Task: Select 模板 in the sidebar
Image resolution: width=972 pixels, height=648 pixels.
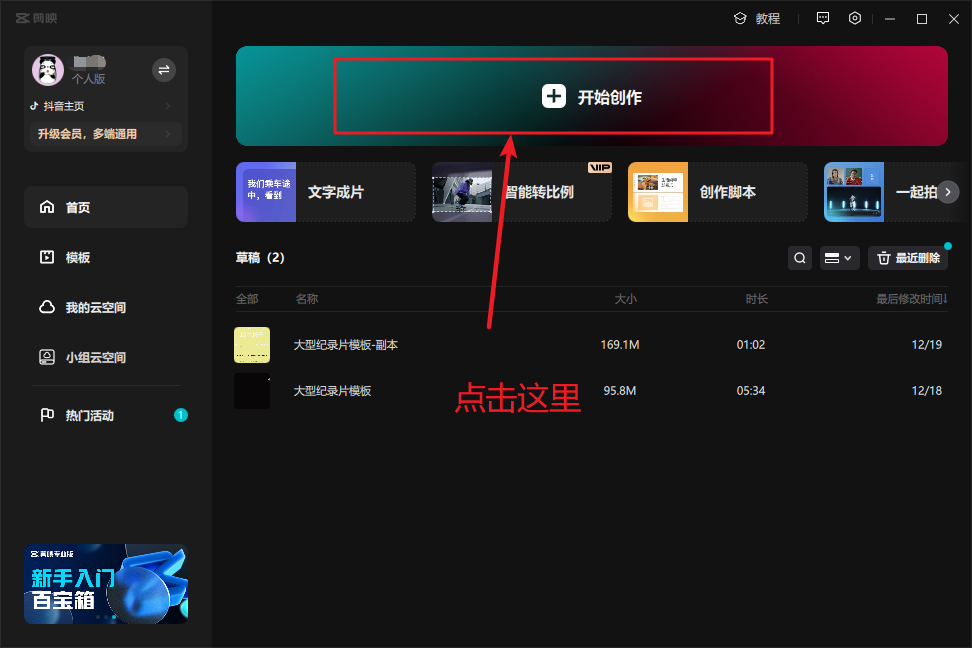Action: pyautogui.click(x=78, y=257)
